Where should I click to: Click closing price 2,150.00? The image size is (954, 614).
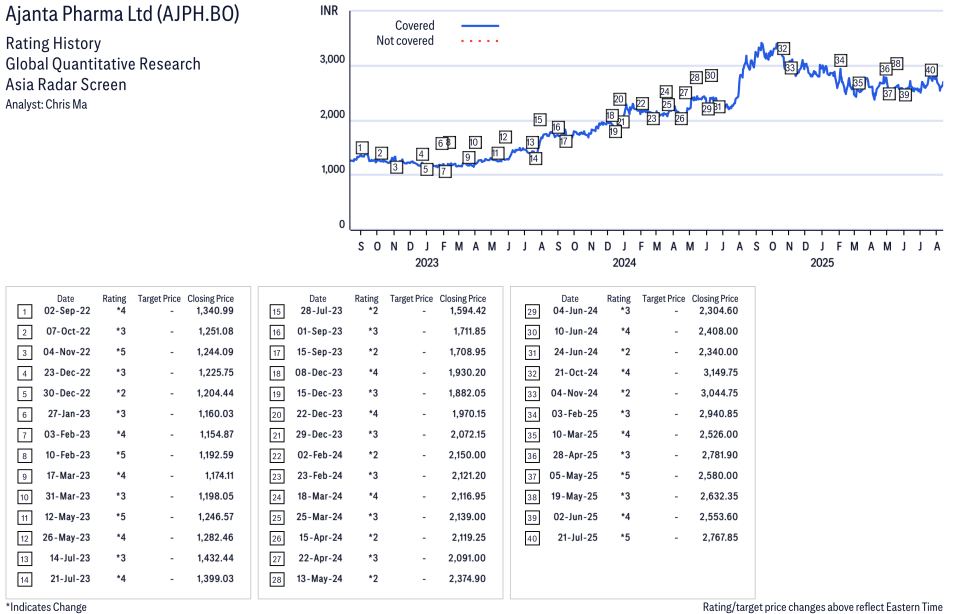(467, 455)
